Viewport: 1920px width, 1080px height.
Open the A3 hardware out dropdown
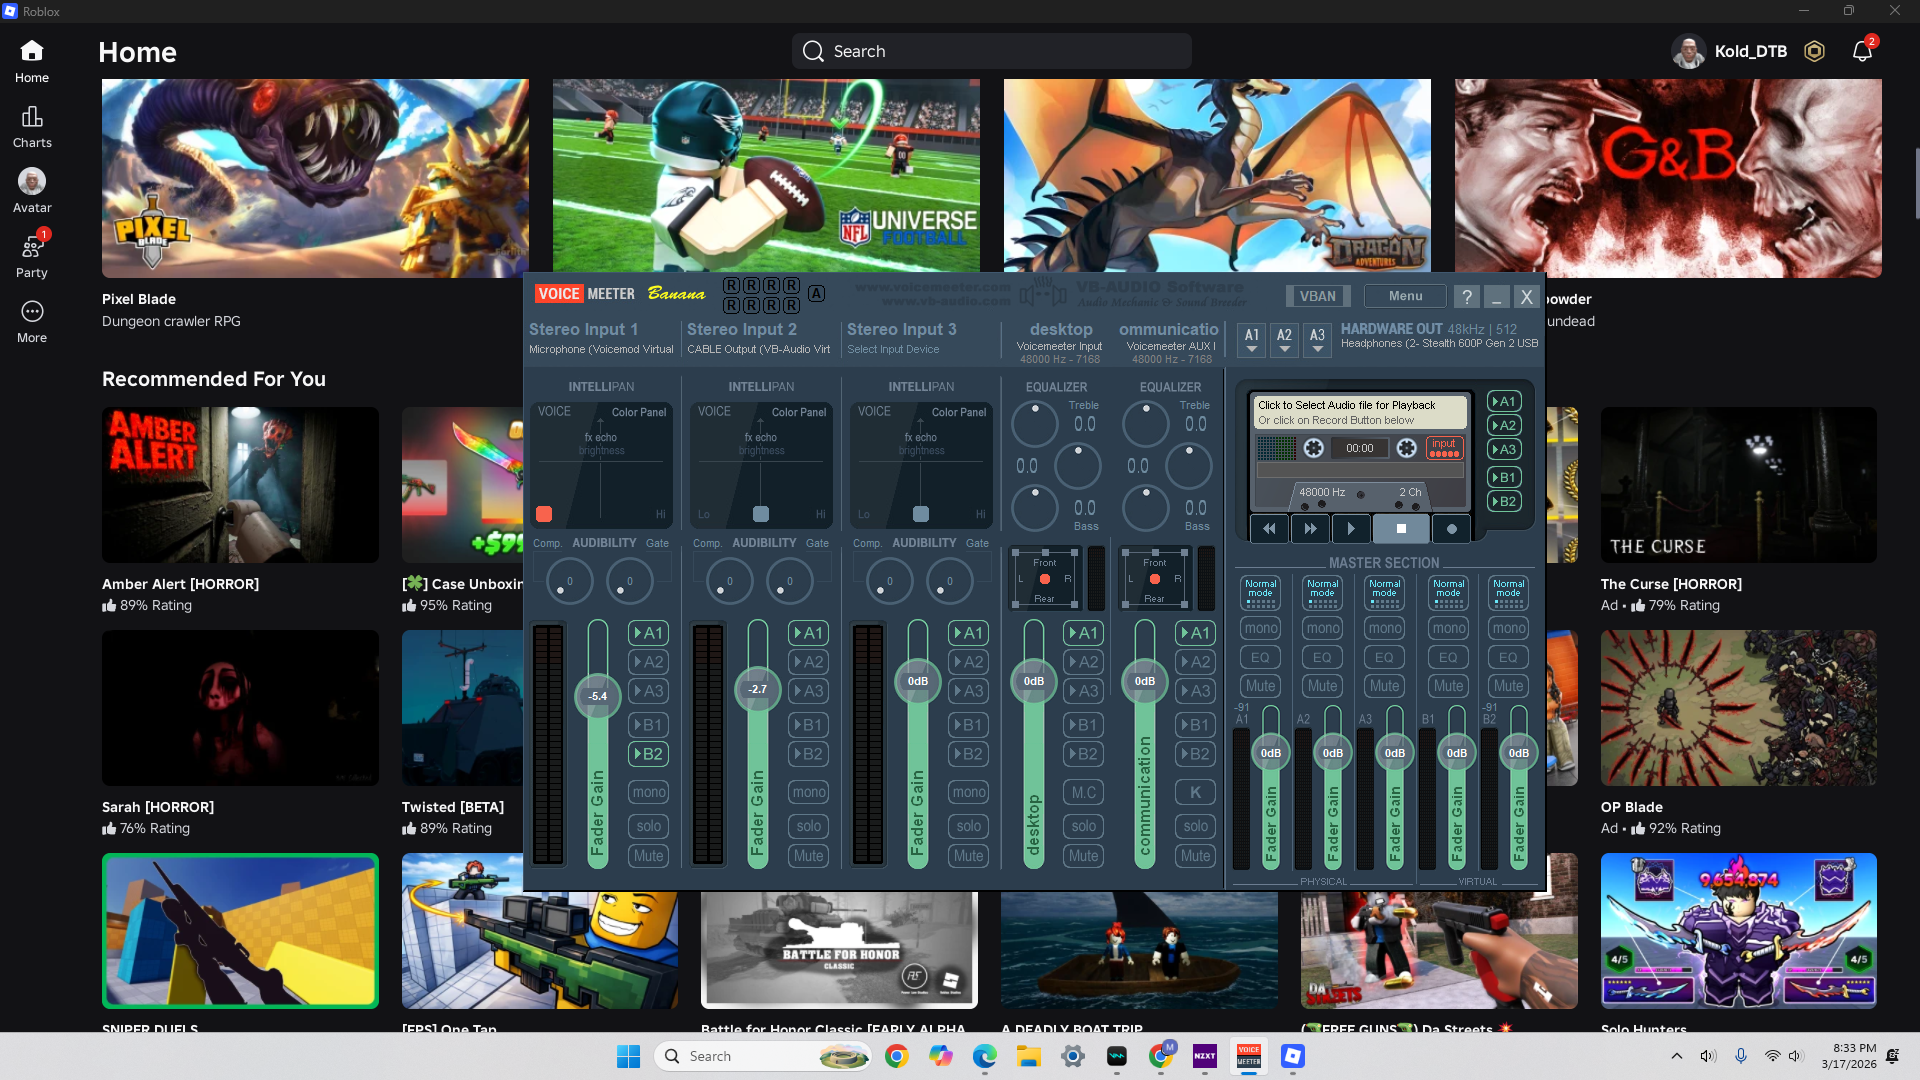[1317, 339]
